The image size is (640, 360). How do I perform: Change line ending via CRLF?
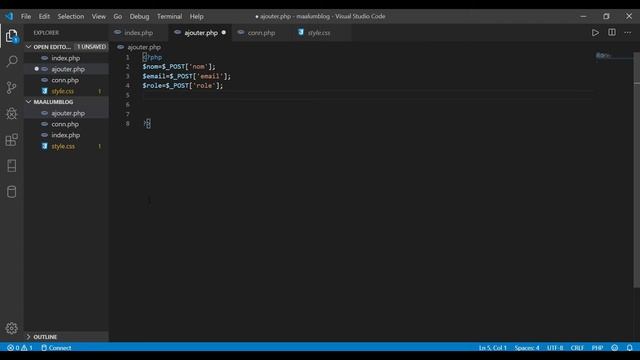click(577, 348)
